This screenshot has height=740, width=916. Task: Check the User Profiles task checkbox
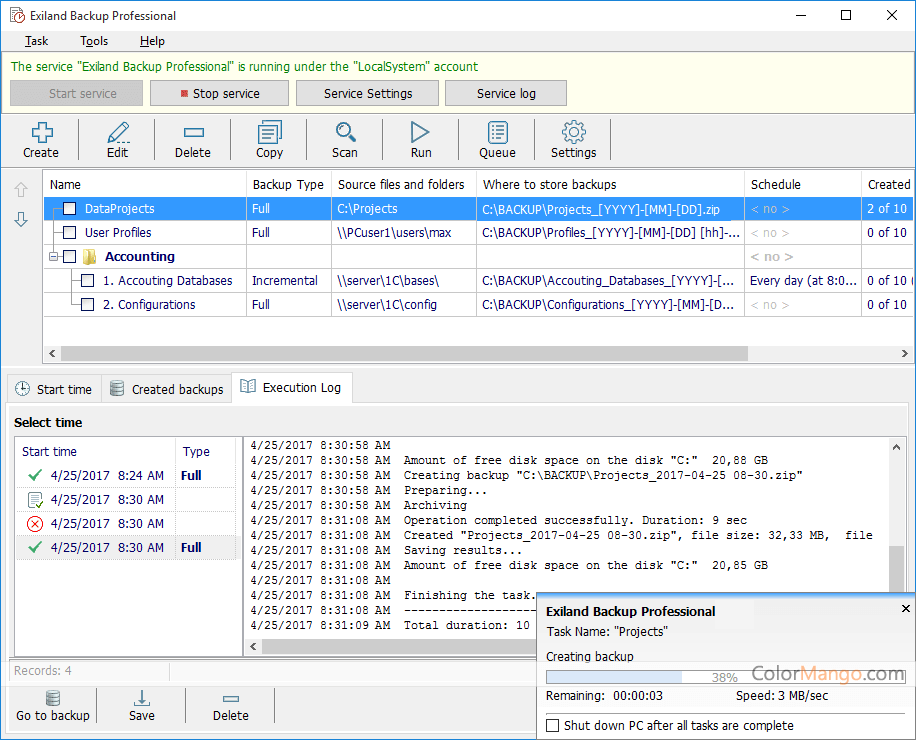(69, 233)
